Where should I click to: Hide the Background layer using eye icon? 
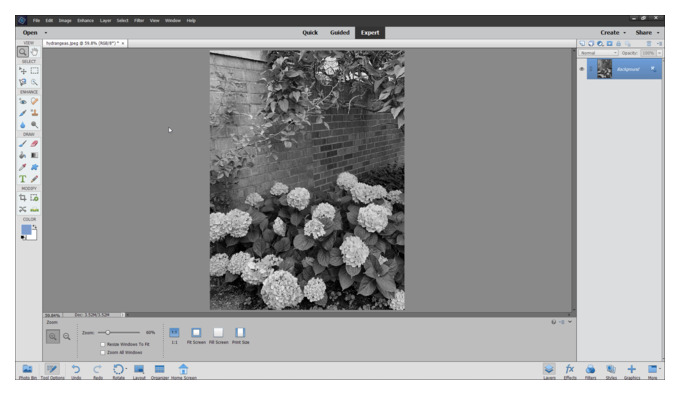(x=582, y=69)
